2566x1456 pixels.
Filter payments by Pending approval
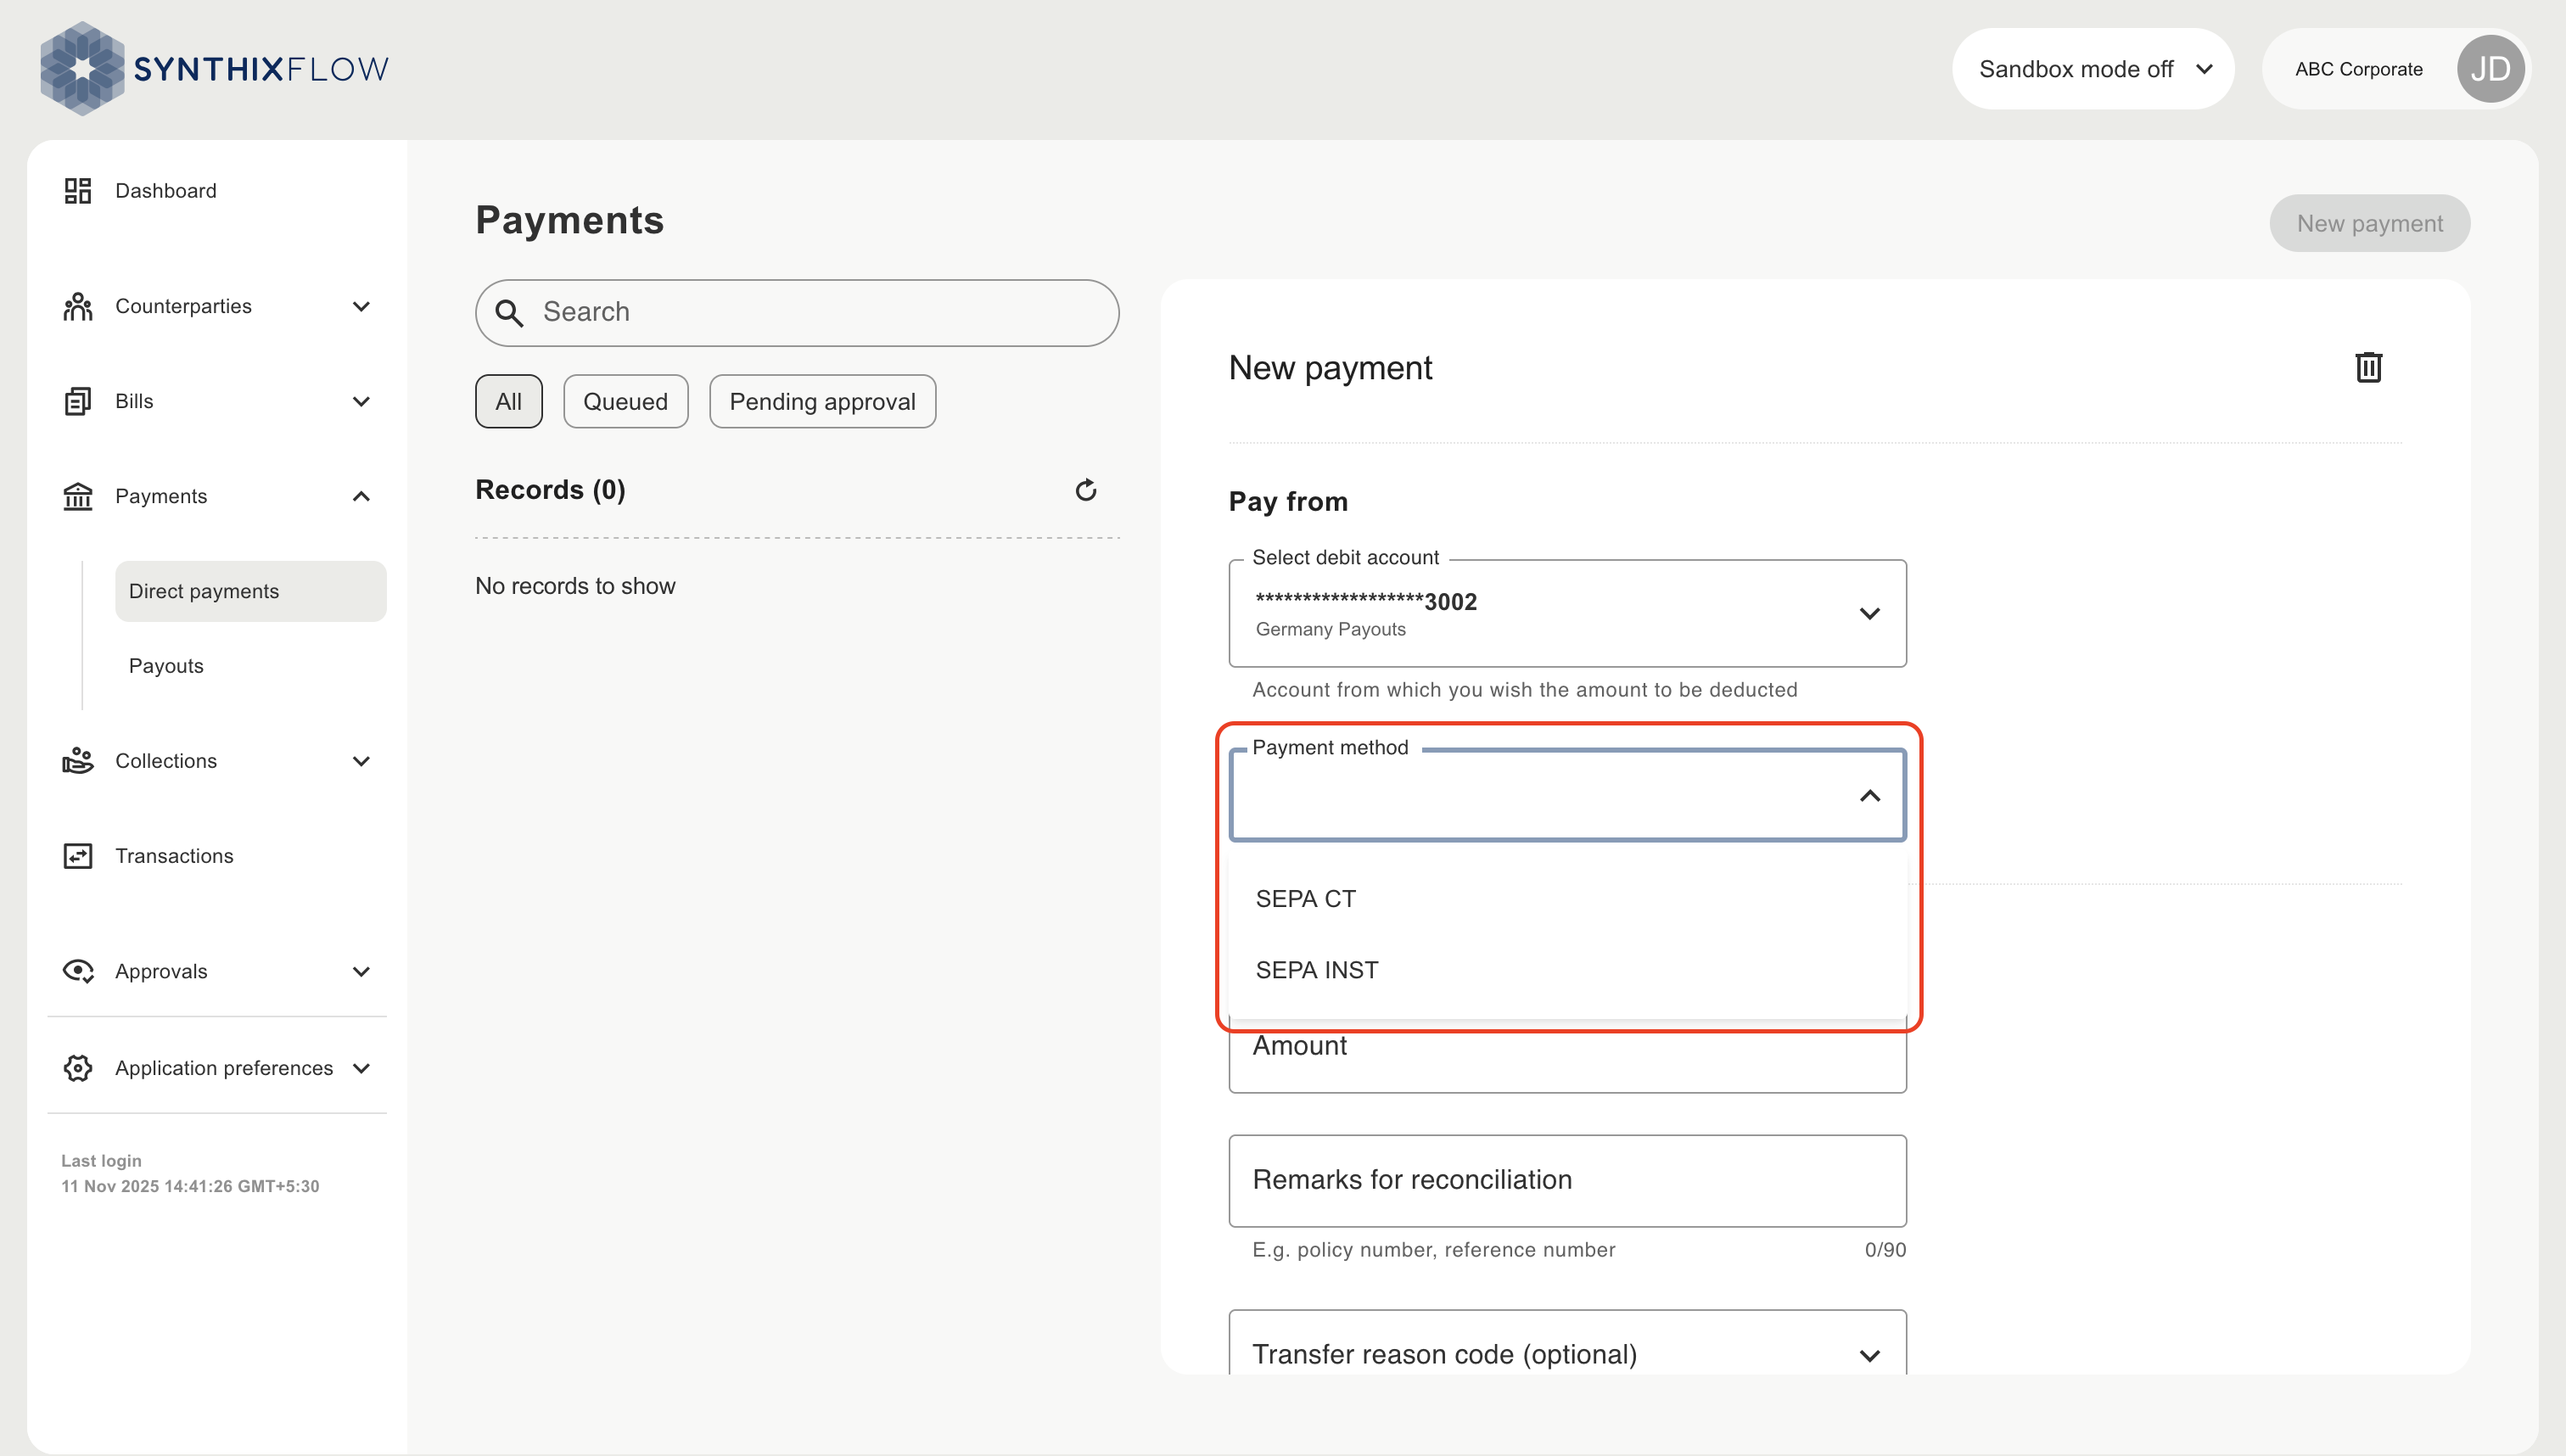[823, 401]
